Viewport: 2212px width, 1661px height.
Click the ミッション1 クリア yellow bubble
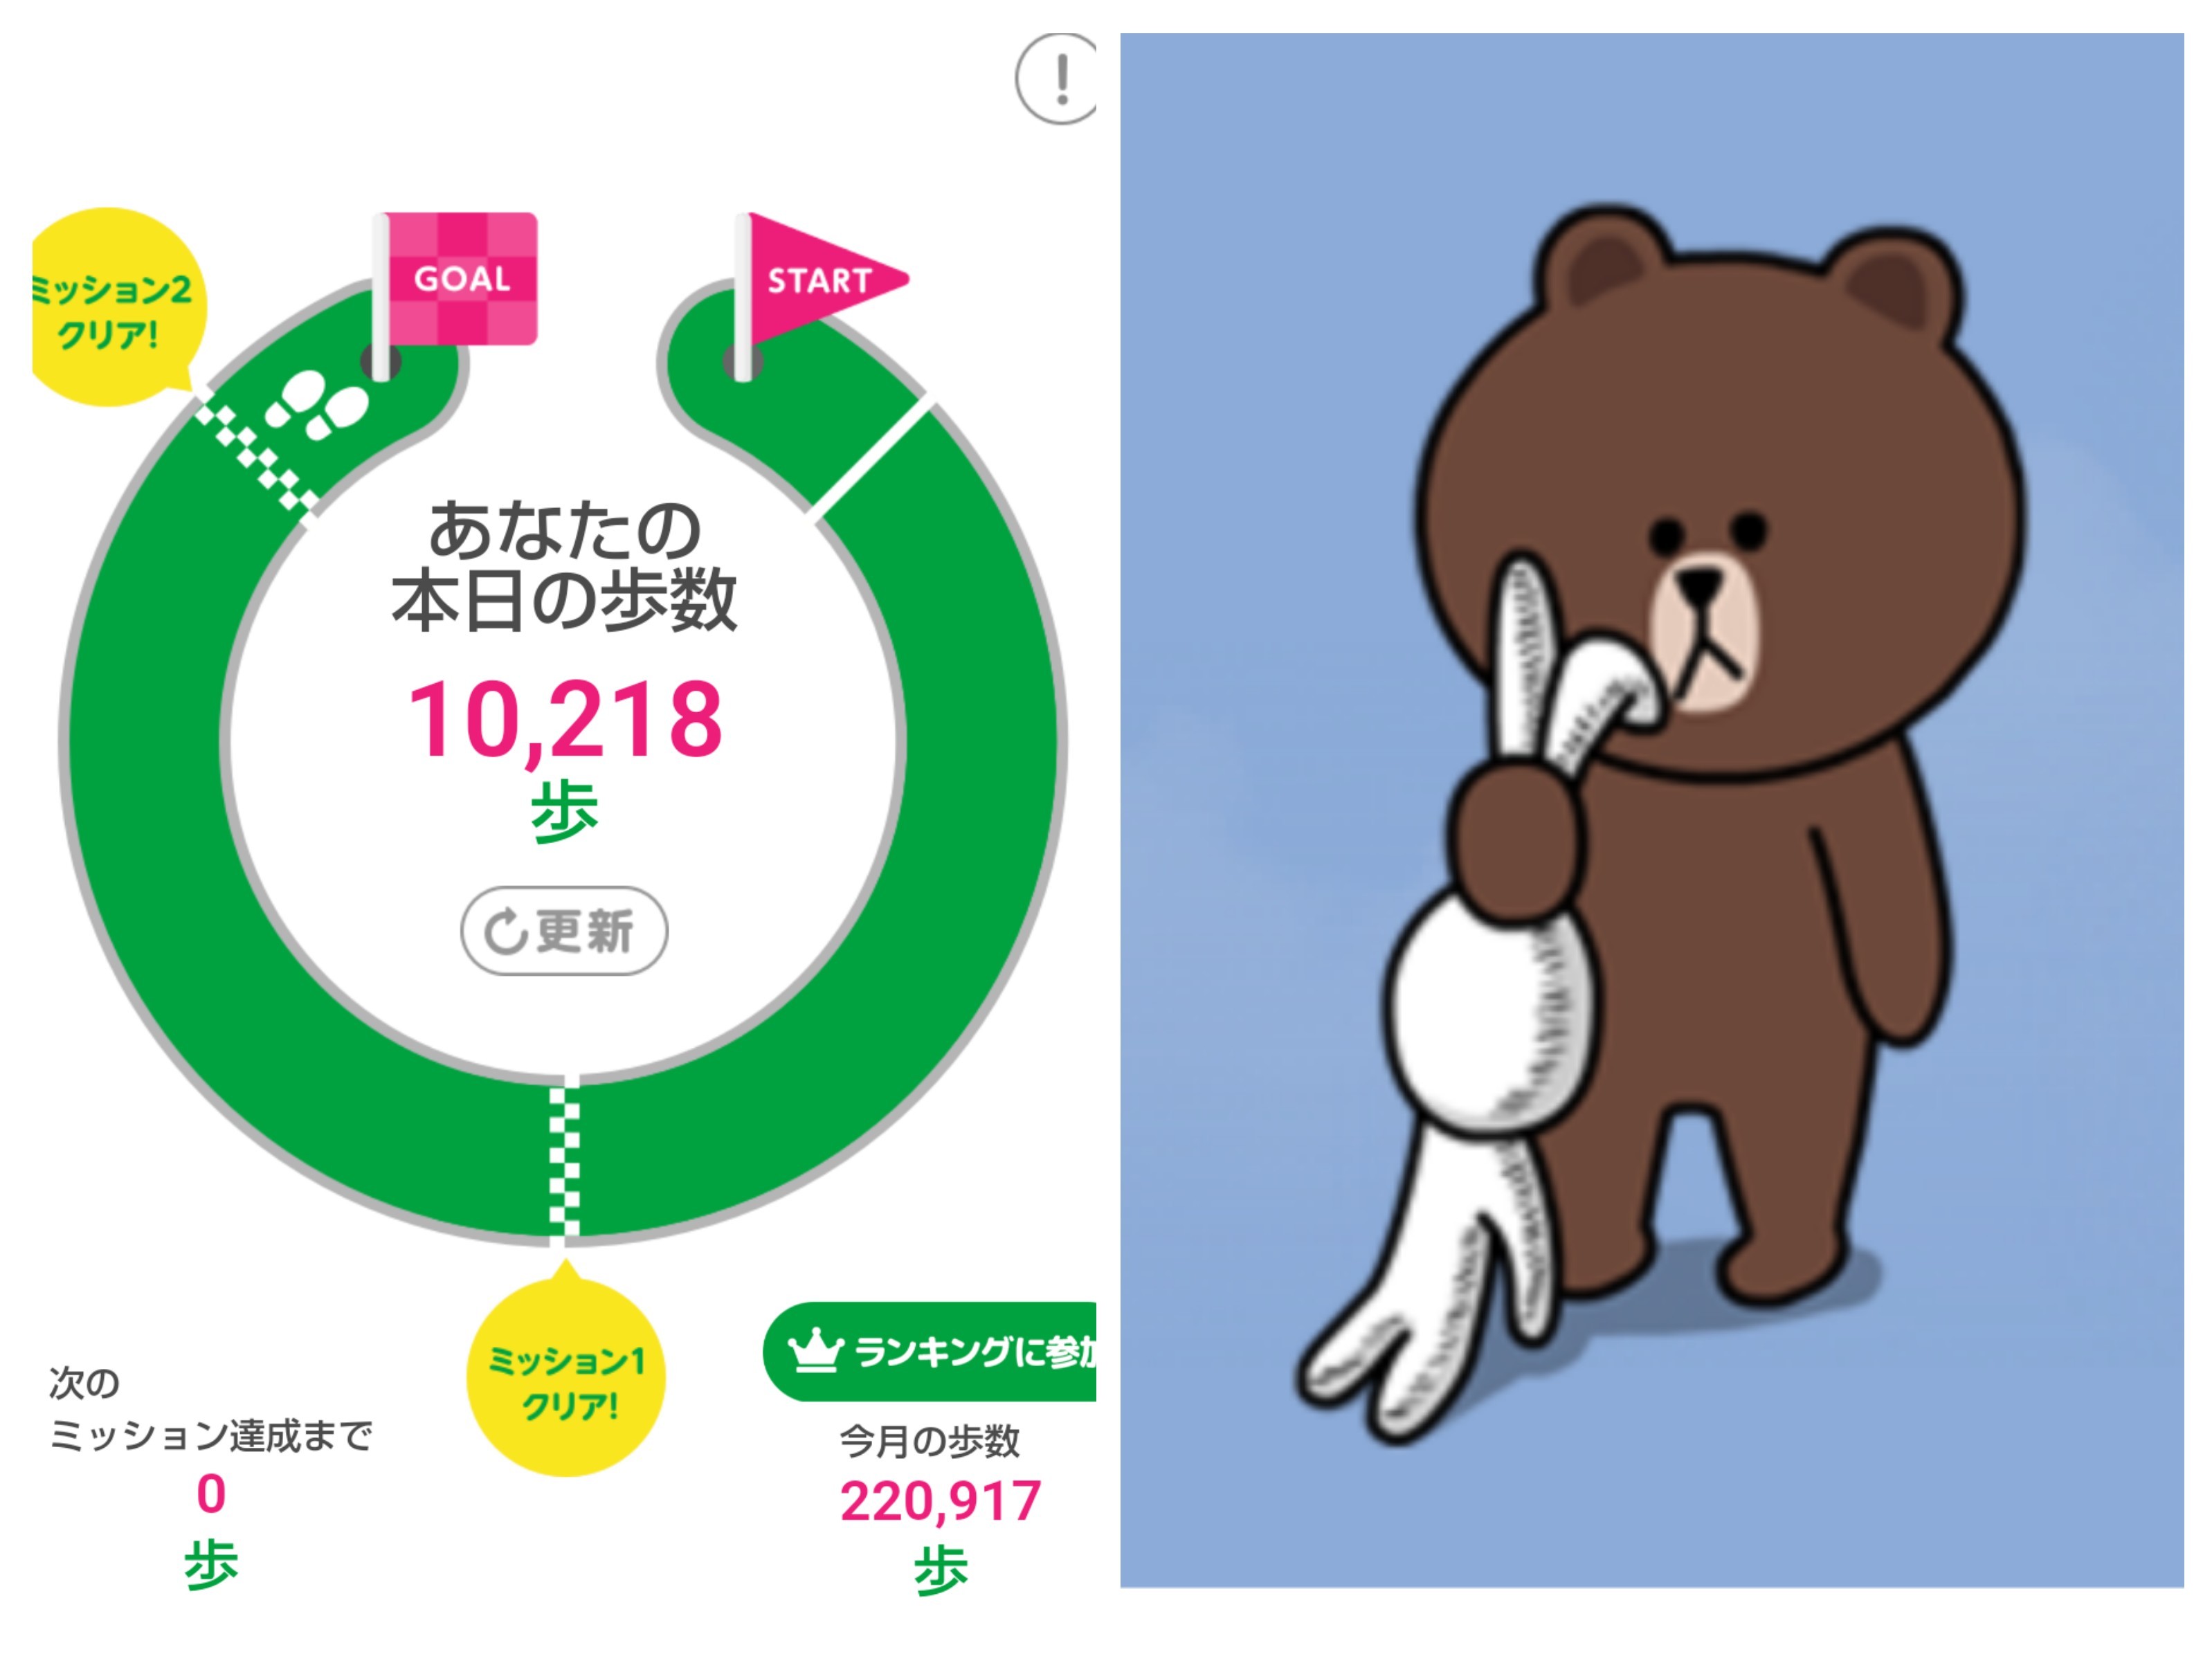[x=566, y=1370]
